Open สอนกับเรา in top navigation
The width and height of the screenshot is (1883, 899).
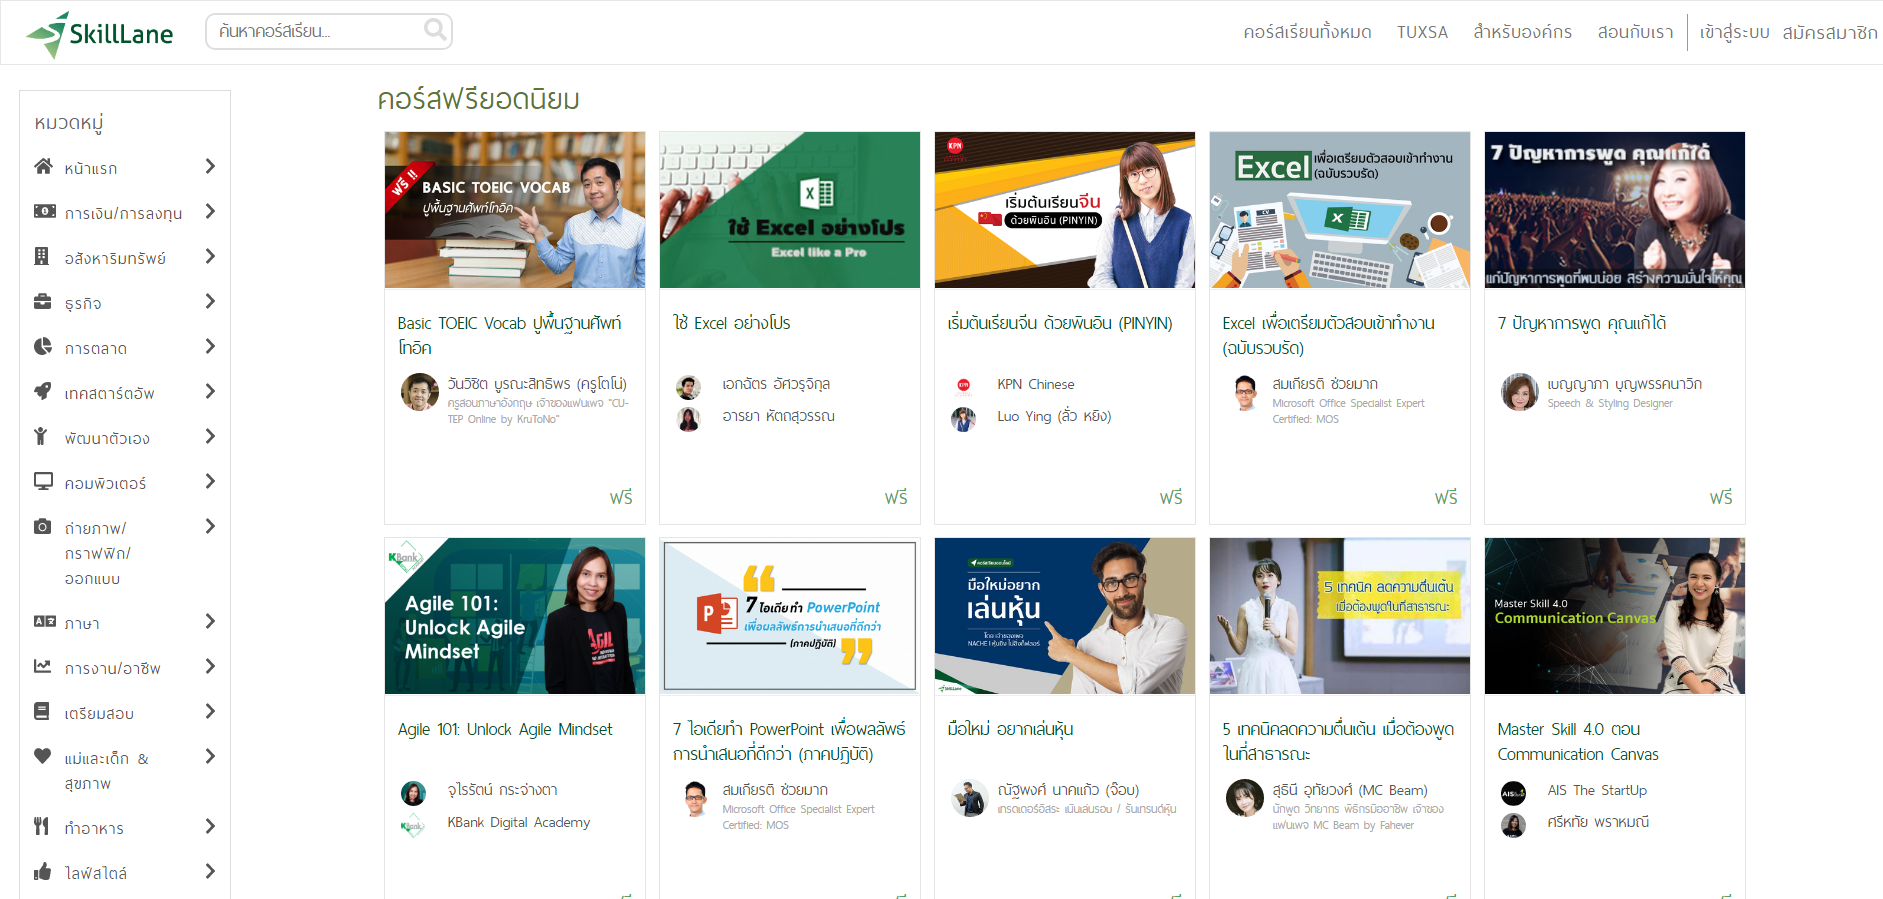1635,32
